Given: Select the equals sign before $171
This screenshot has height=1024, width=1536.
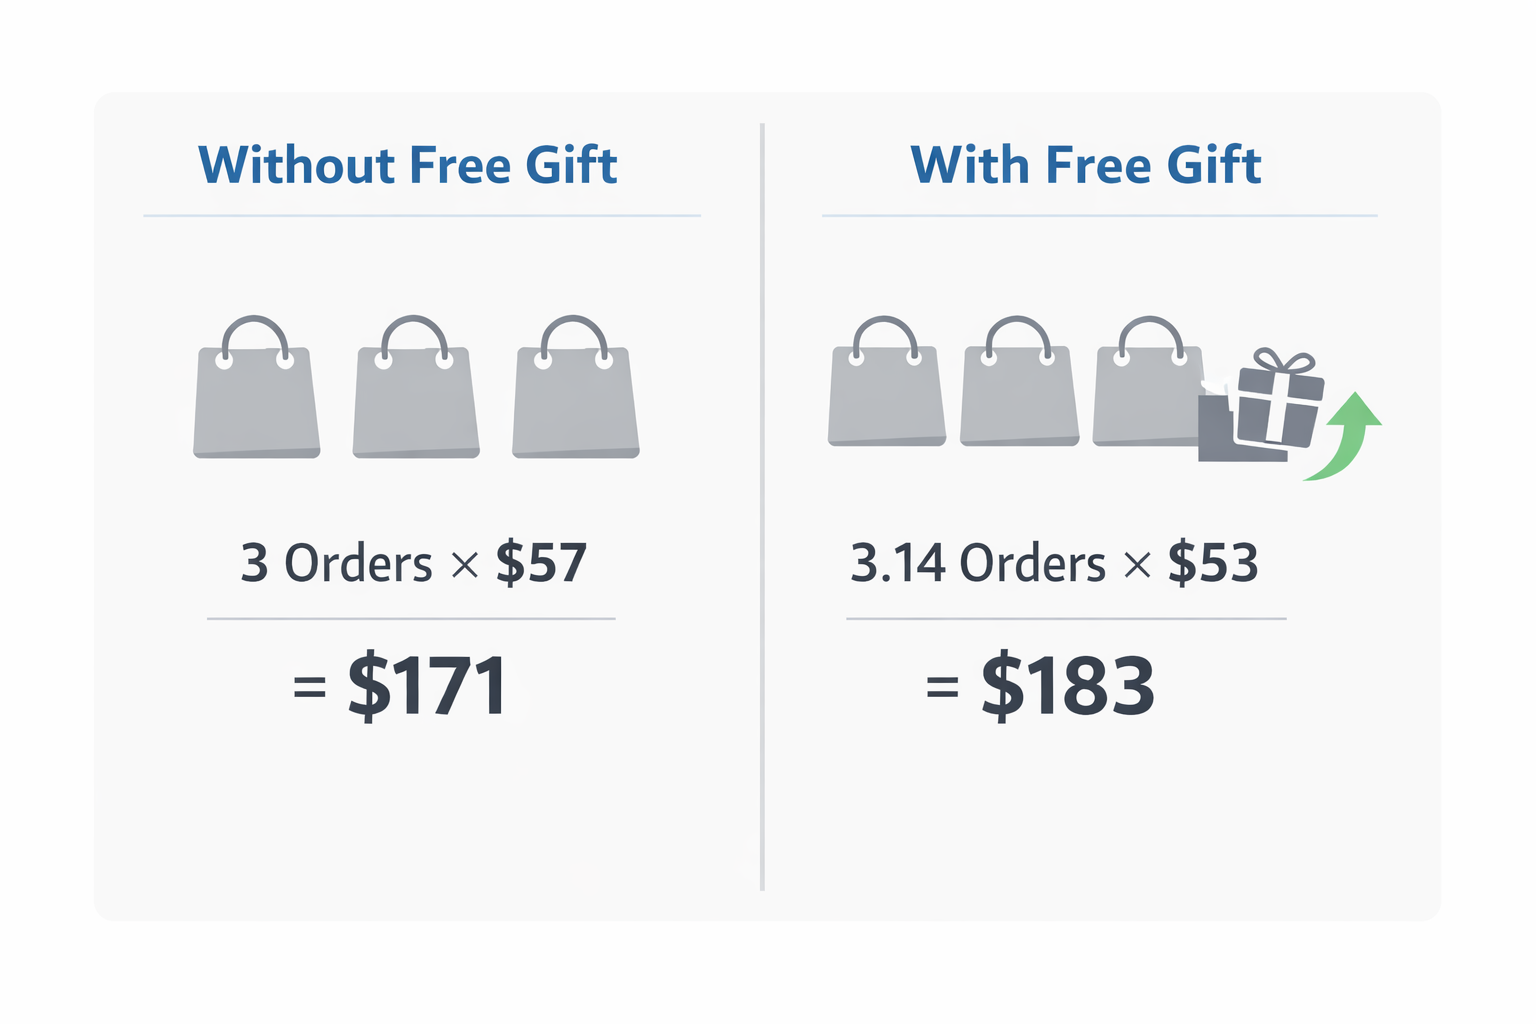Looking at the screenshot, I should [x=310, y=688].
